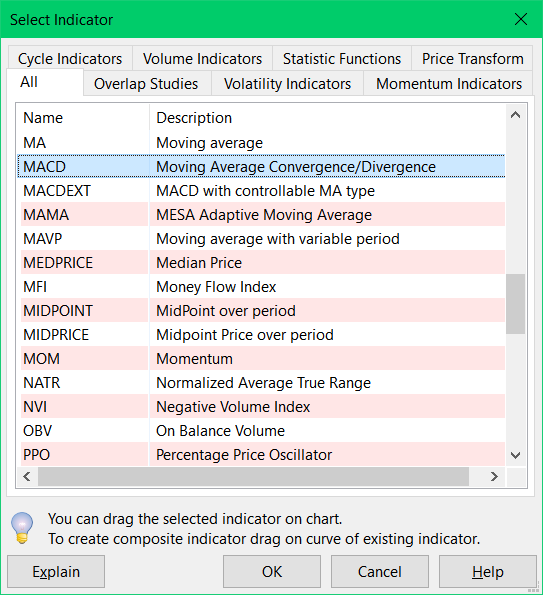This screenshot has height=595, width=543.
Task: Select the PPO indicator row
Action: click(x=261, y=454)
